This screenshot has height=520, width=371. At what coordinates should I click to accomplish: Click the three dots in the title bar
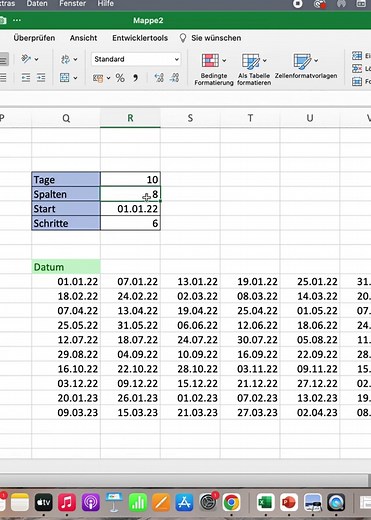pyautogui.click(x=17, y=20)
